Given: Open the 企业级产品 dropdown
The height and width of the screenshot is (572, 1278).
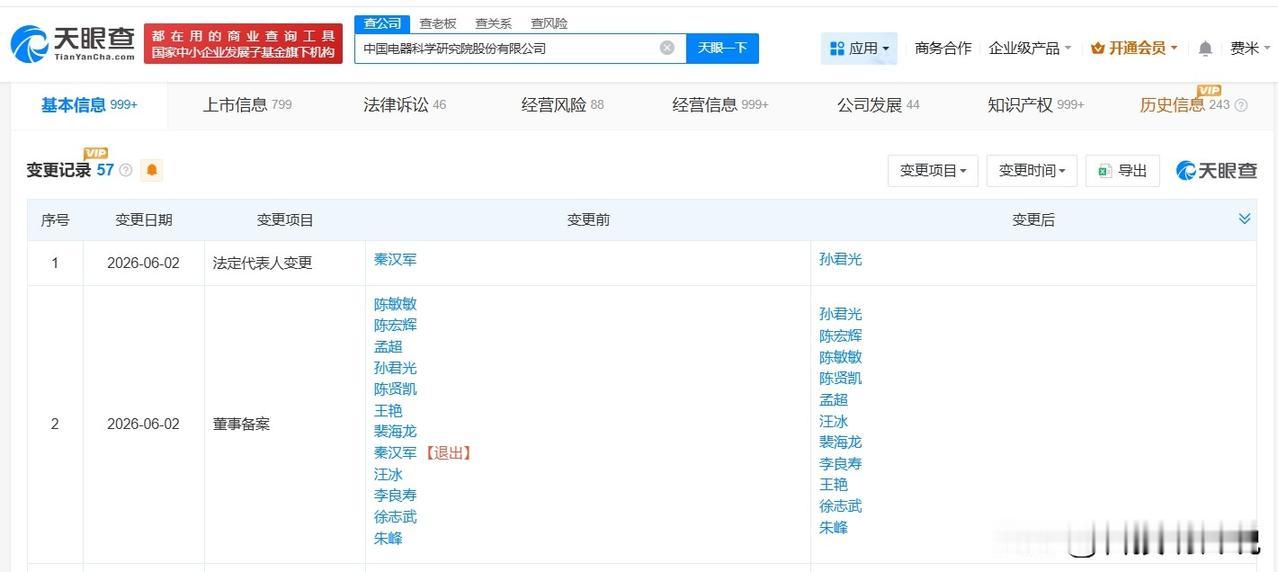Looking at the screenshot, I should pyautogui.click(x=1030, y=48).
